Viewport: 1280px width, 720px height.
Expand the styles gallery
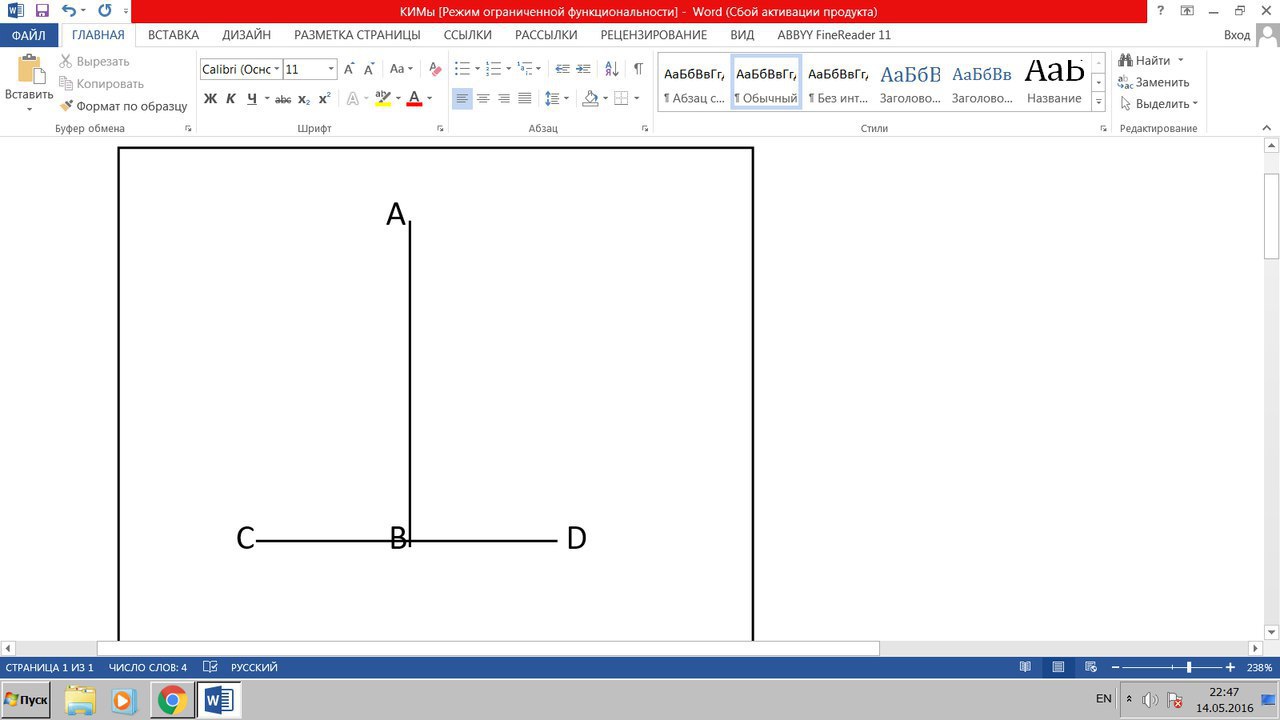point(1098,102)
